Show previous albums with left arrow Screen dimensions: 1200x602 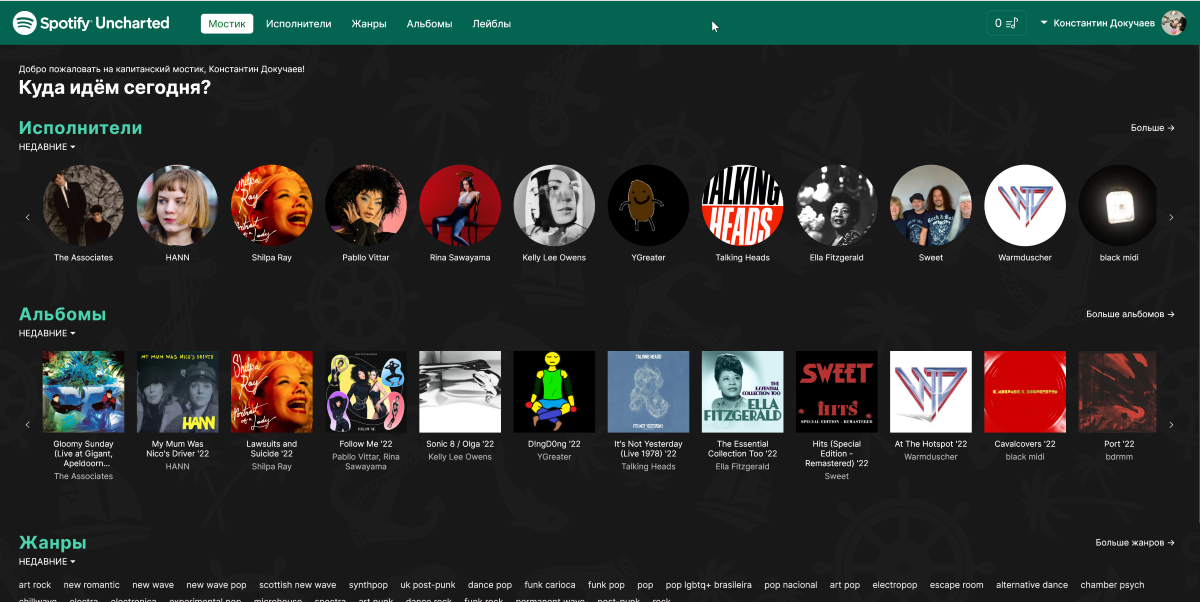28,424
